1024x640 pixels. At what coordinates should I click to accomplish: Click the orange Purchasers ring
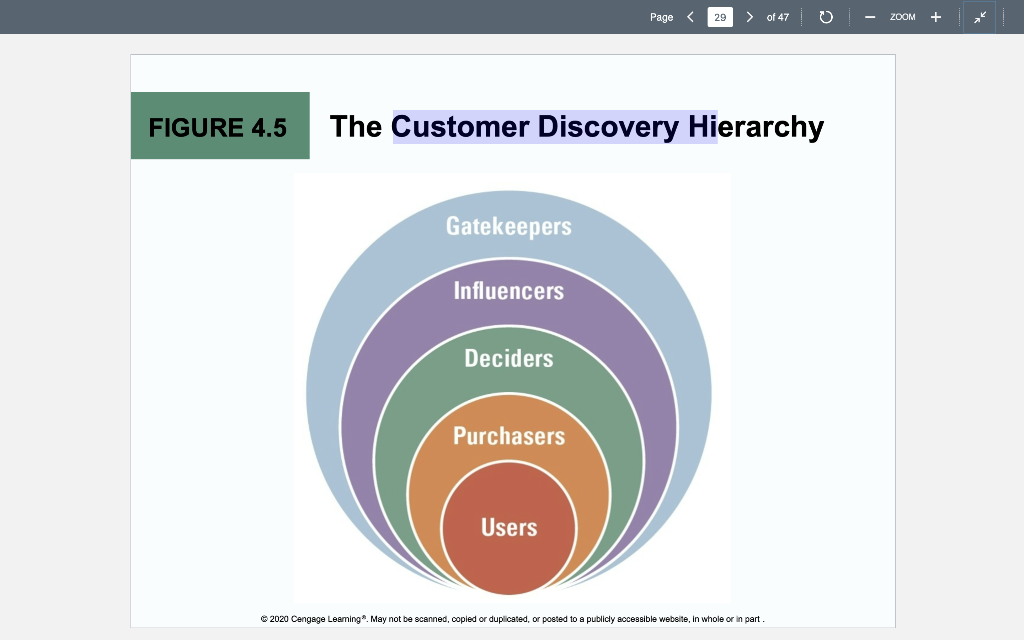(x=509, y=435)
